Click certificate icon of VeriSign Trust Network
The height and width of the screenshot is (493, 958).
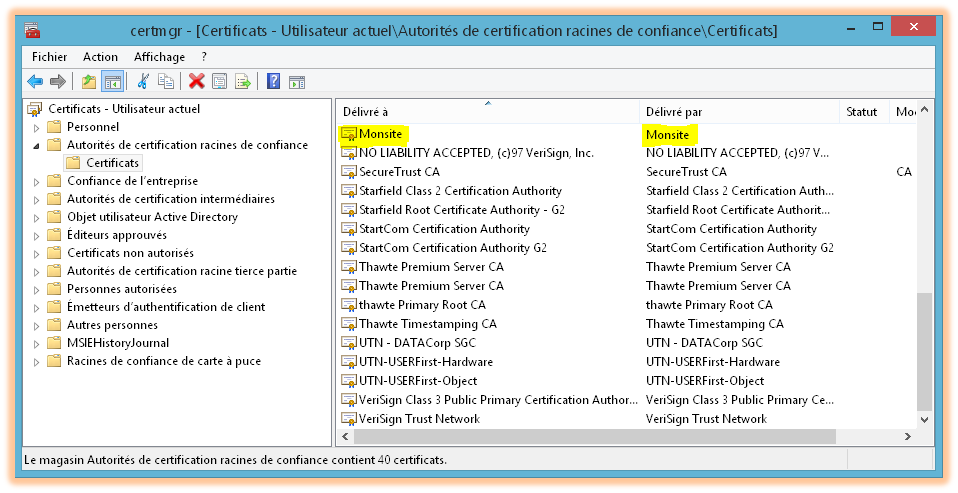click(349, 418)
